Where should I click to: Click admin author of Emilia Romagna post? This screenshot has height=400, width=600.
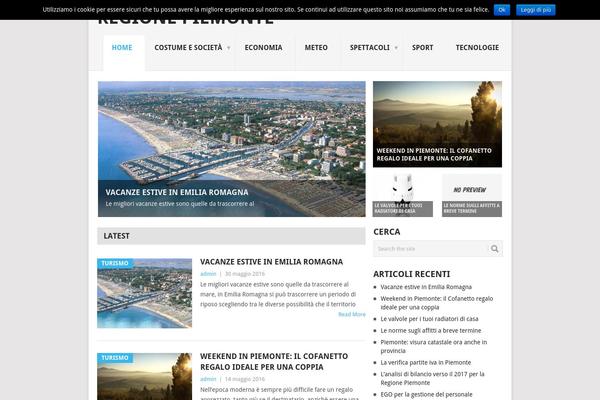pyautogui.click(x=208, y=274)
